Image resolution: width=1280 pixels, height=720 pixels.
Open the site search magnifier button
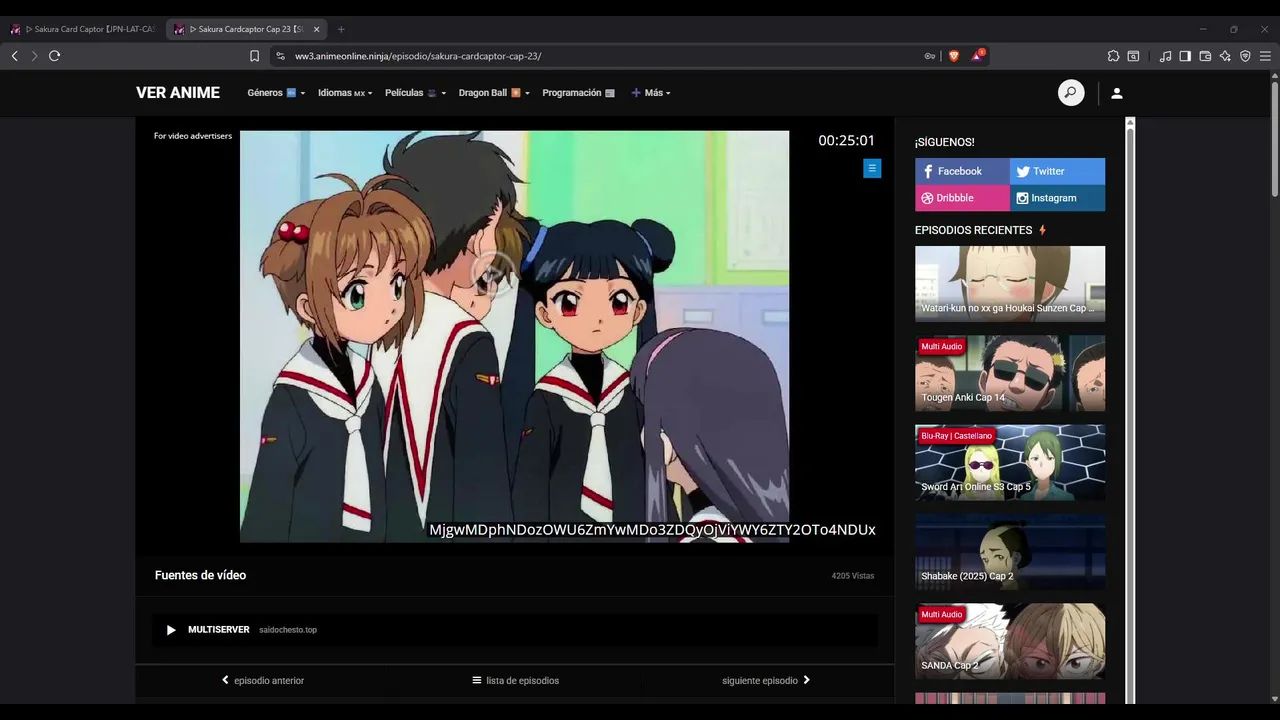click(1071, 93)
